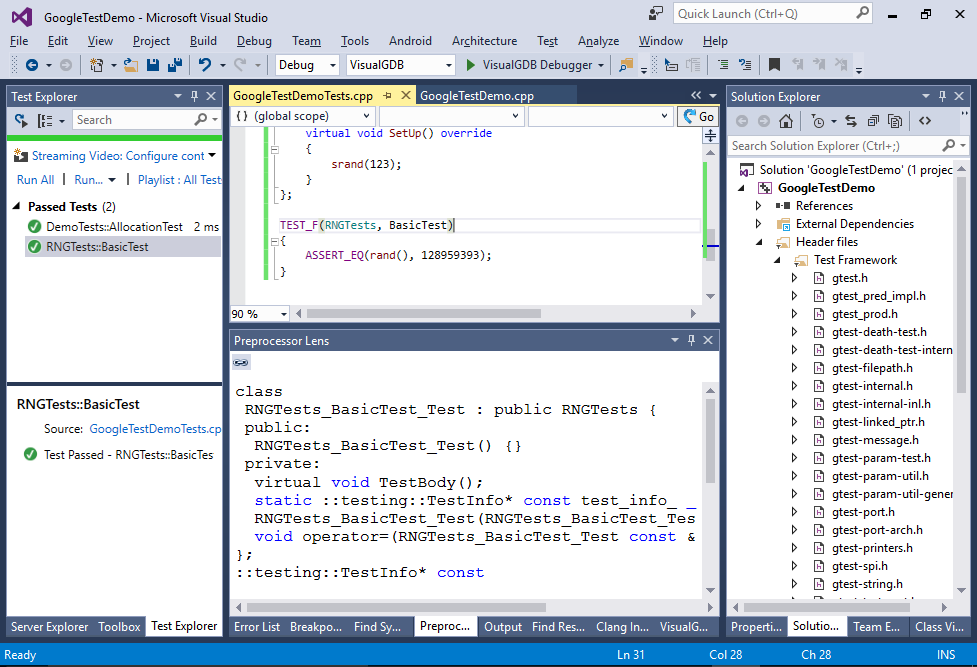The height and width of the screenshot is (667, 977).
Task: Open the Architecture menu
Action: click(484, 41)
